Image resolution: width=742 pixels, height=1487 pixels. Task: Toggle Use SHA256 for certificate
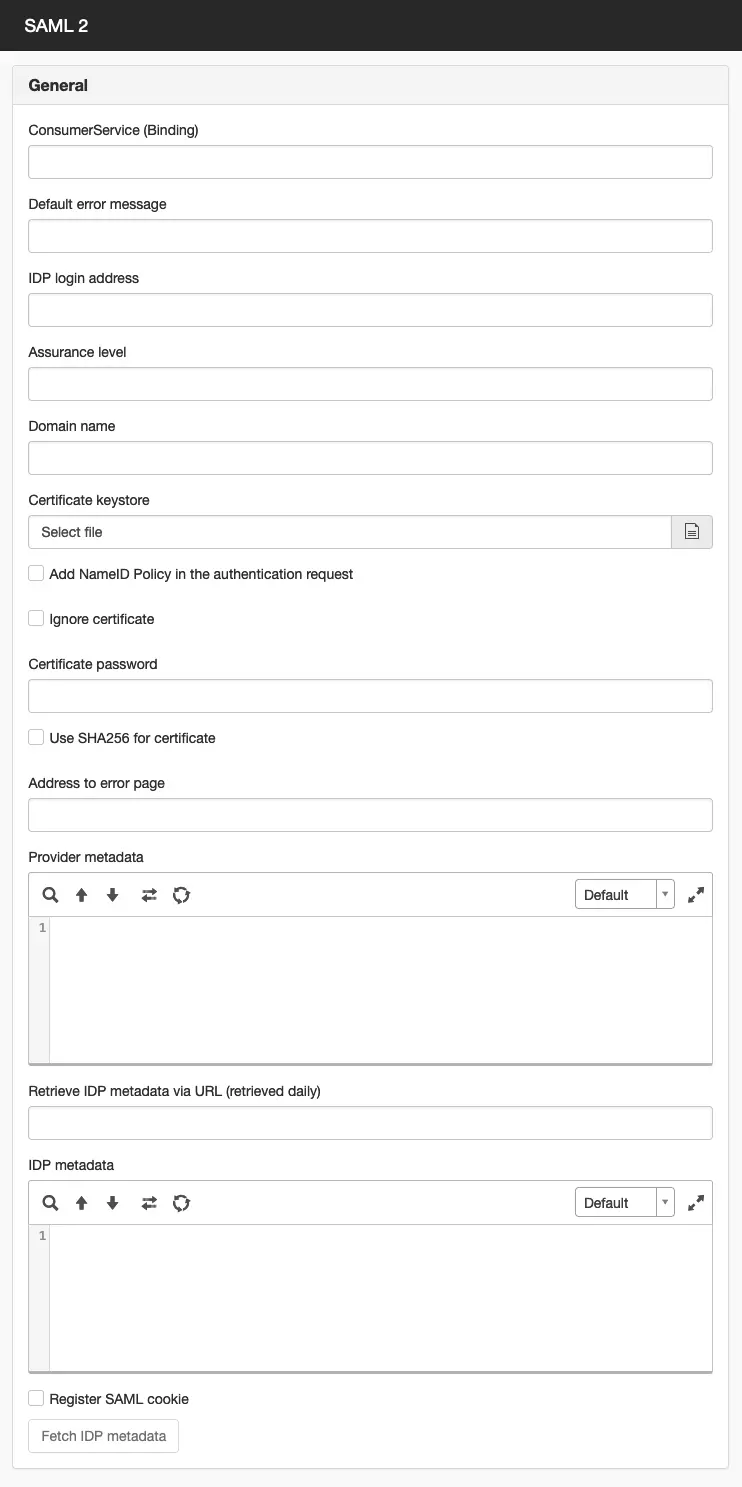36,738
